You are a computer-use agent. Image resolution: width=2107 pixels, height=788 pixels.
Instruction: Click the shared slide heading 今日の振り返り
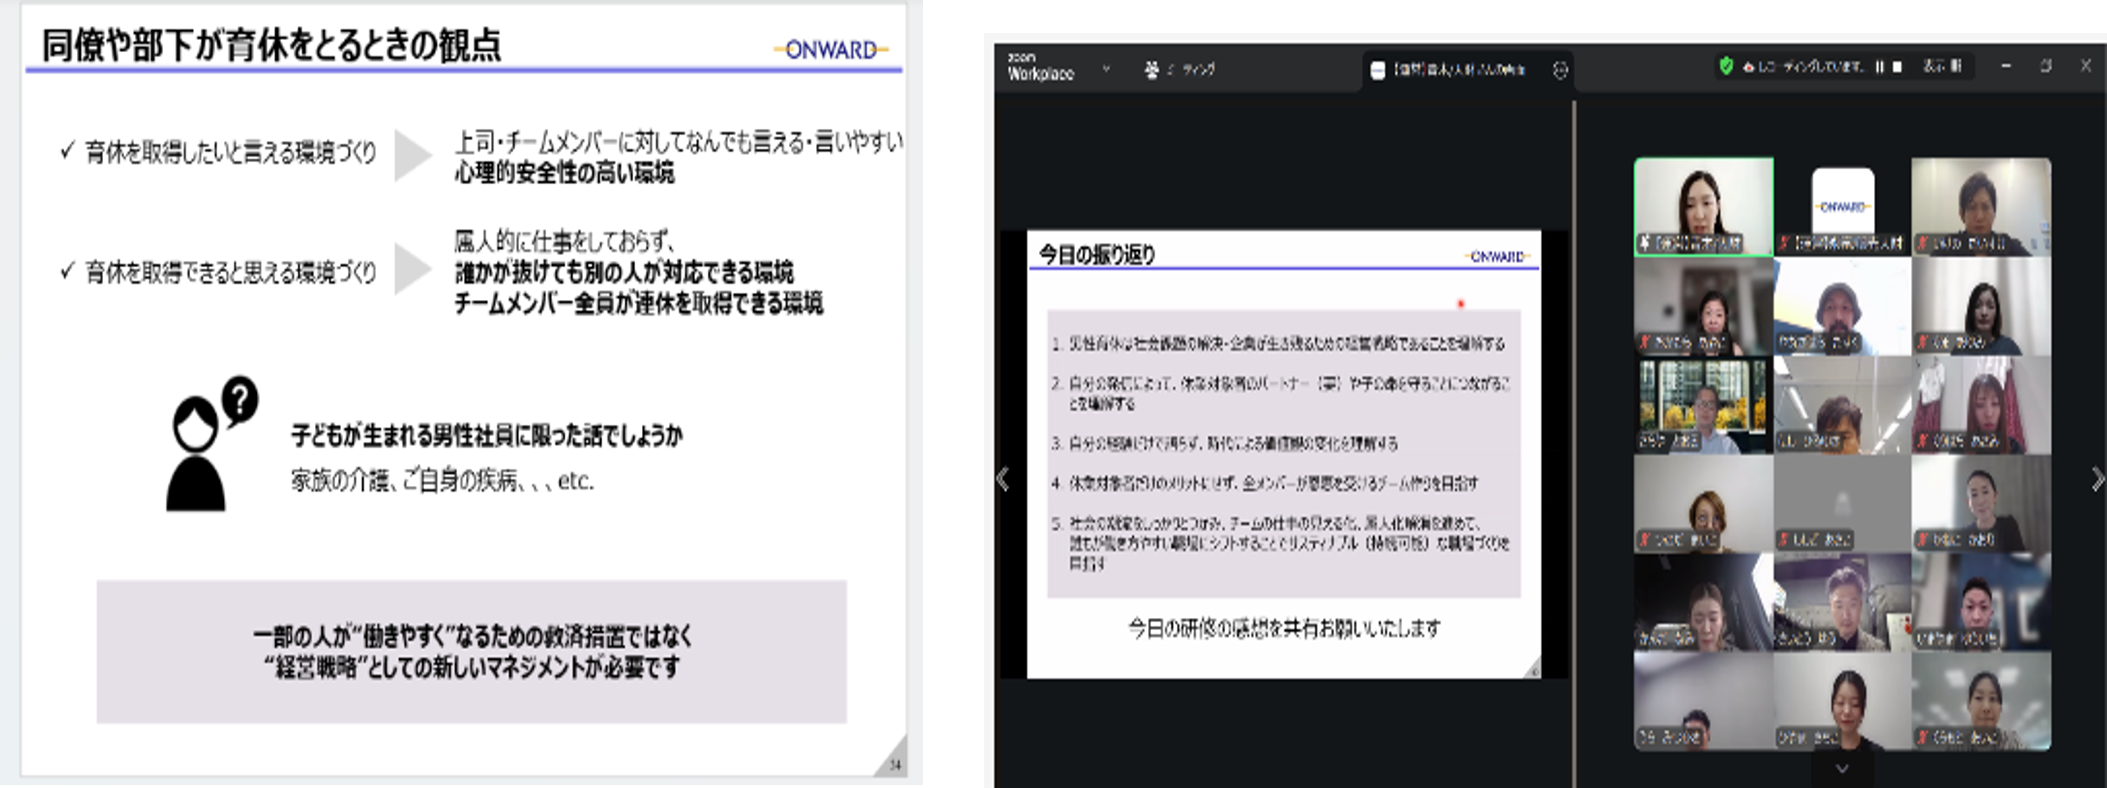point(1098,254)
